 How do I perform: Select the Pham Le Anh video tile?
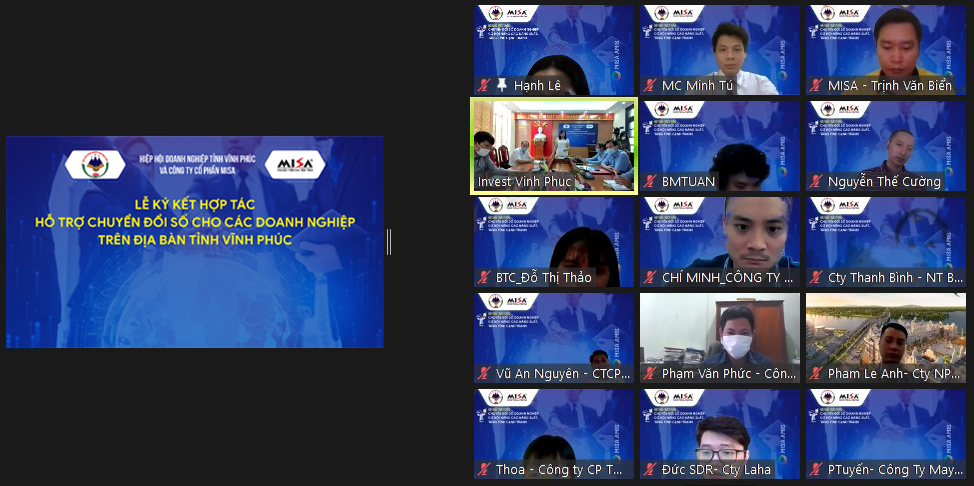[886, 337]
